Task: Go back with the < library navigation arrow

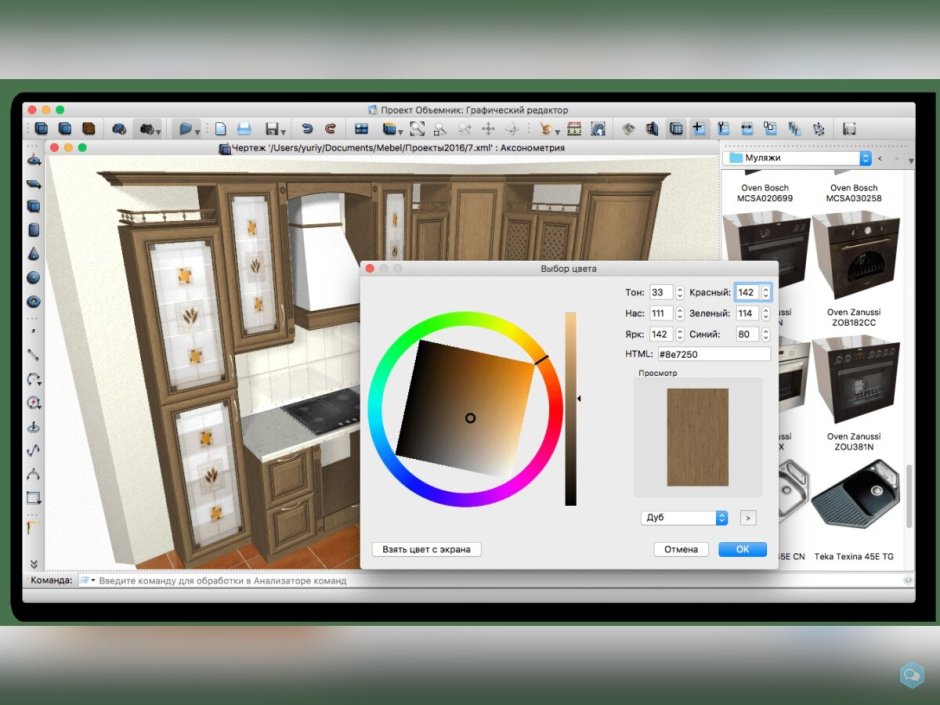Action: coord(880,158)
